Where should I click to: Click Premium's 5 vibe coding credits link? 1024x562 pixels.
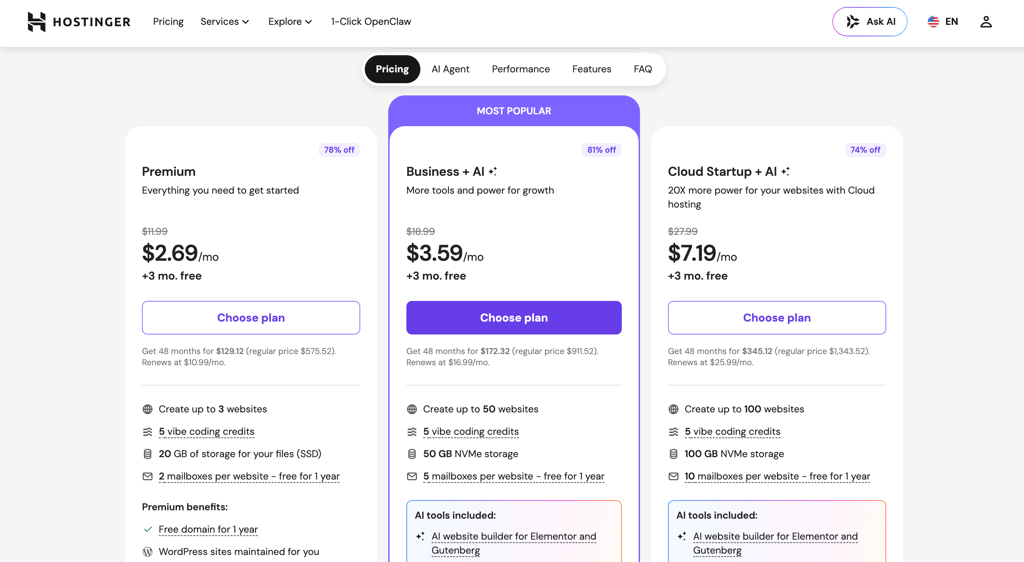[x=206, y=431]
